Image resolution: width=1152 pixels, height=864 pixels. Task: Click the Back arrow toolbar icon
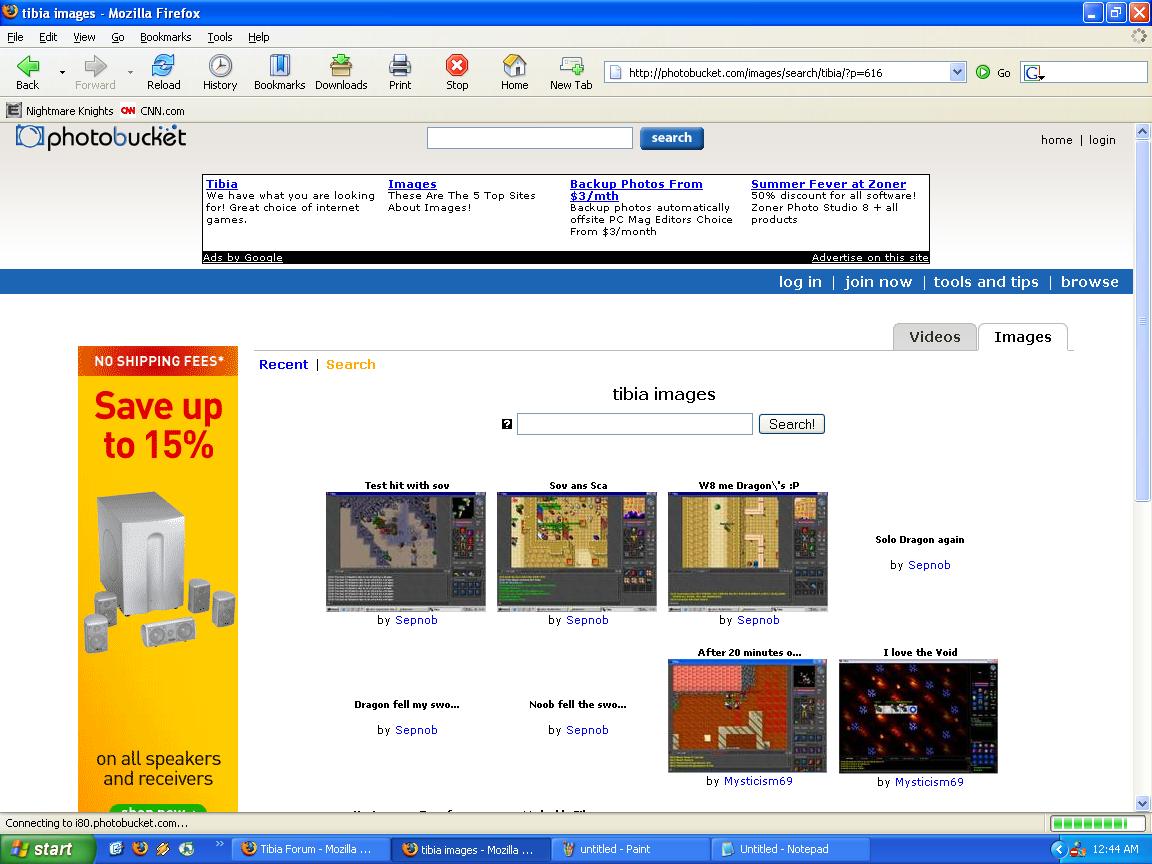(28, 67)
